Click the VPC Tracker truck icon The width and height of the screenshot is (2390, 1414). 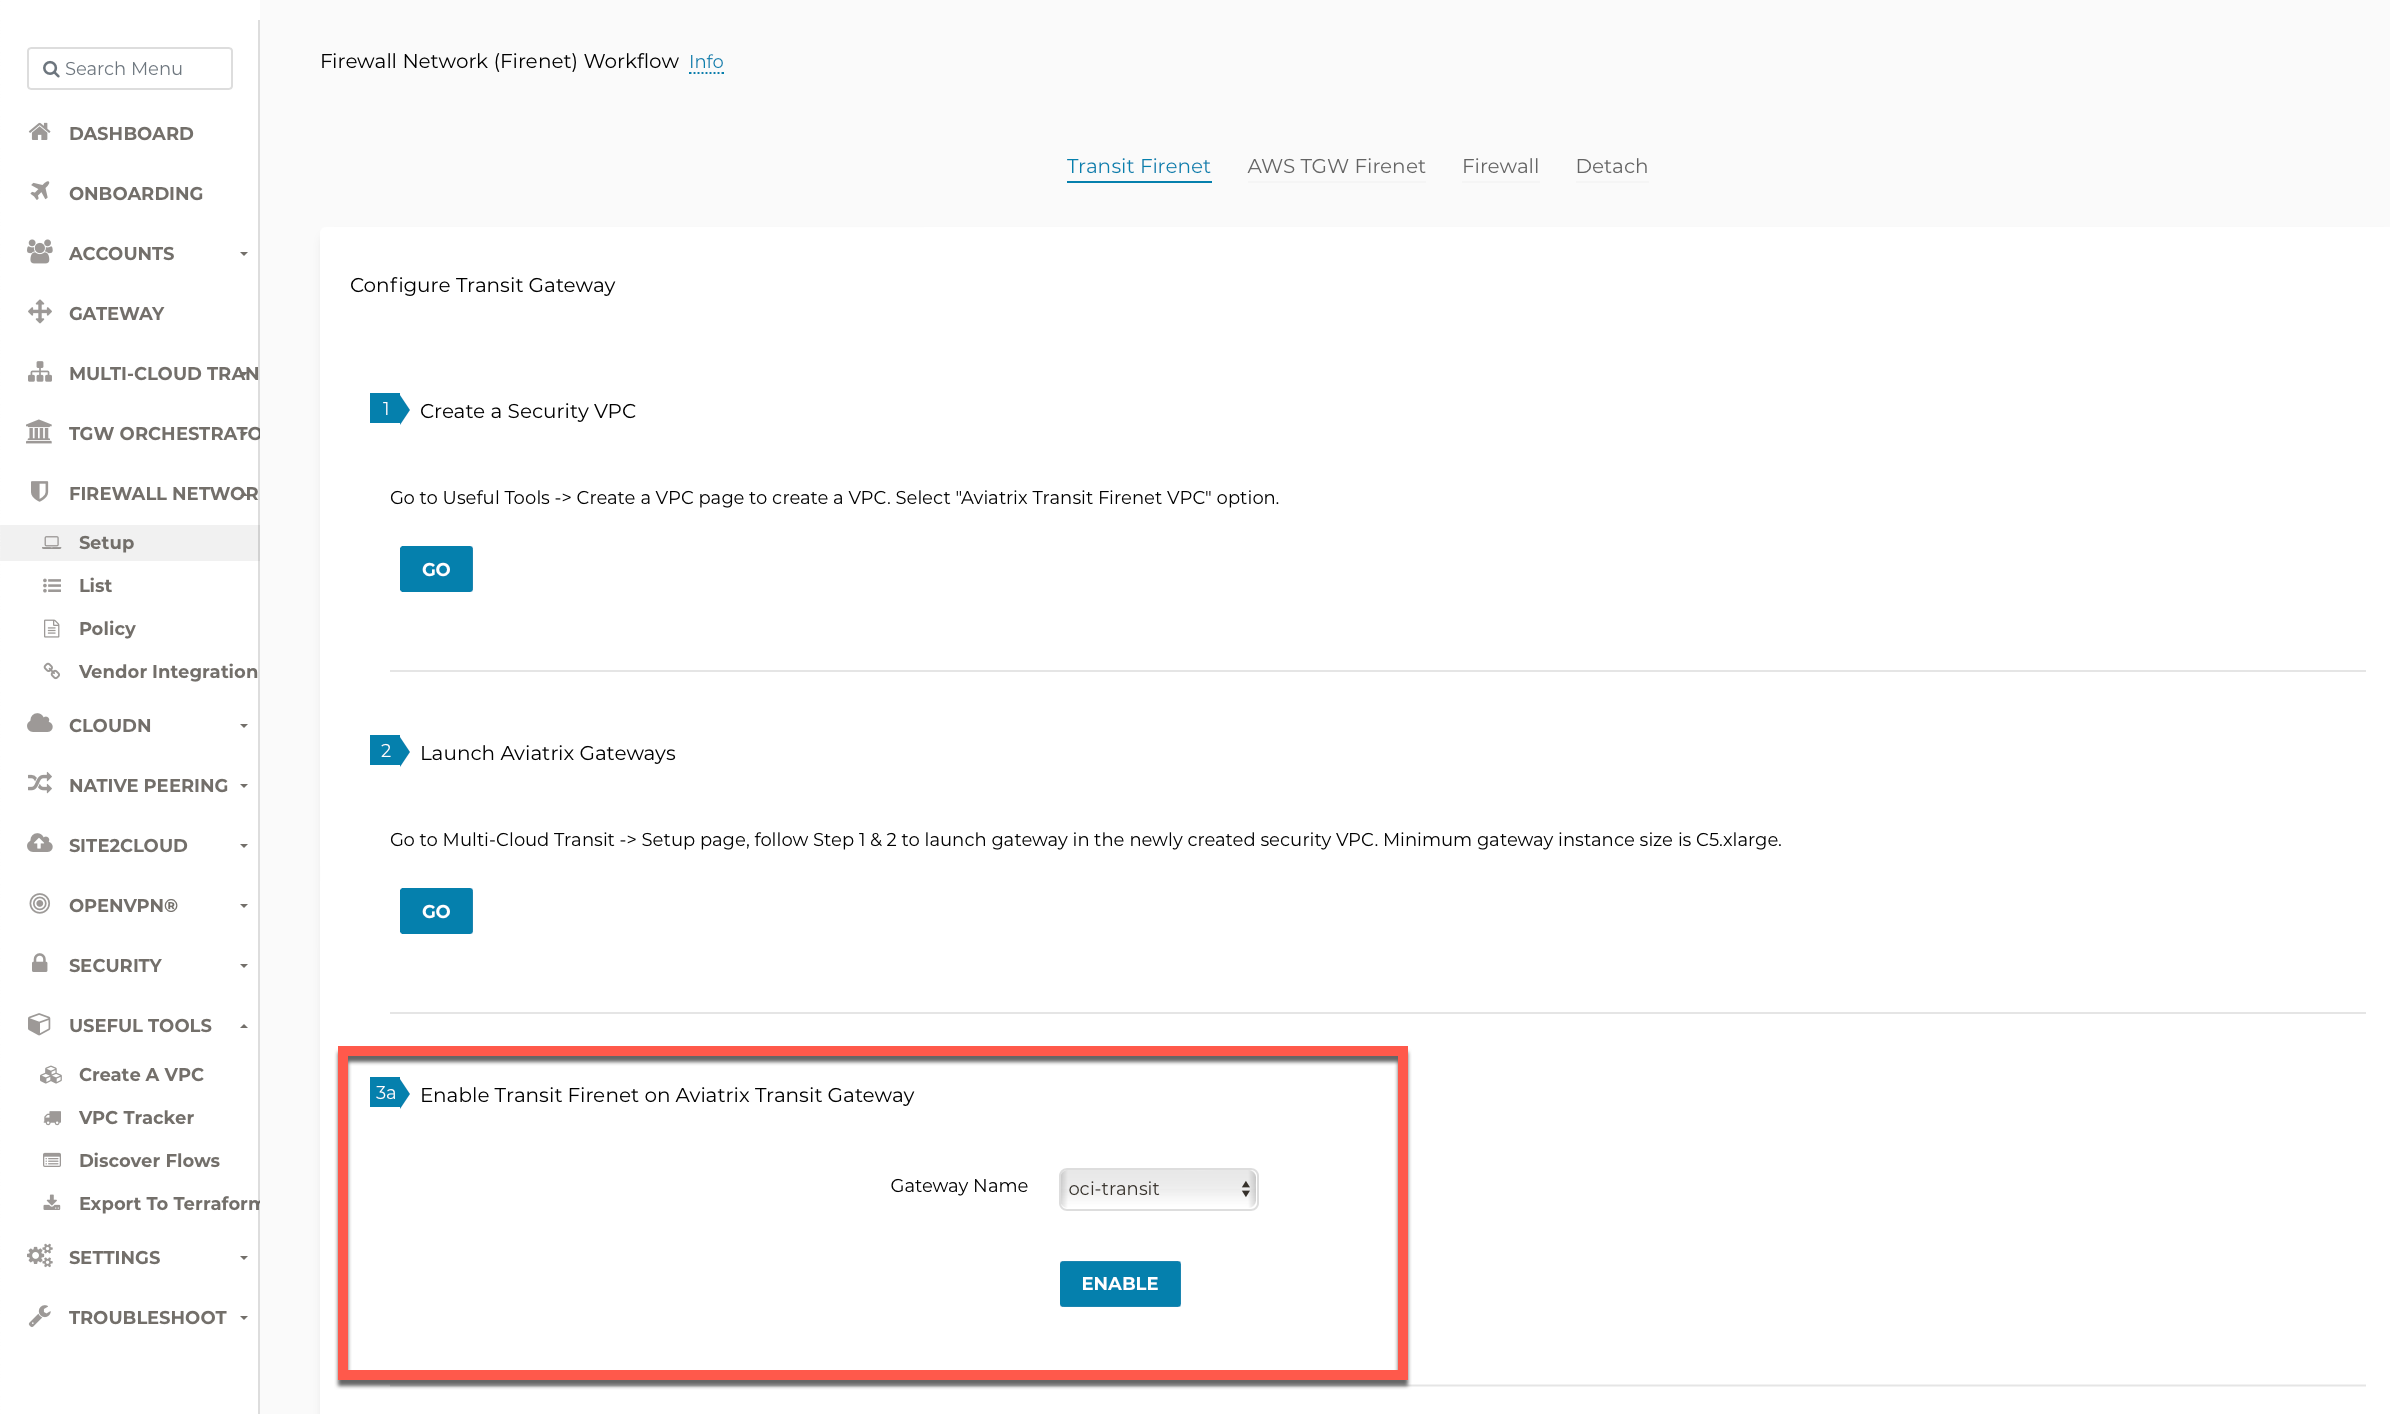(x=52, y=1117)
